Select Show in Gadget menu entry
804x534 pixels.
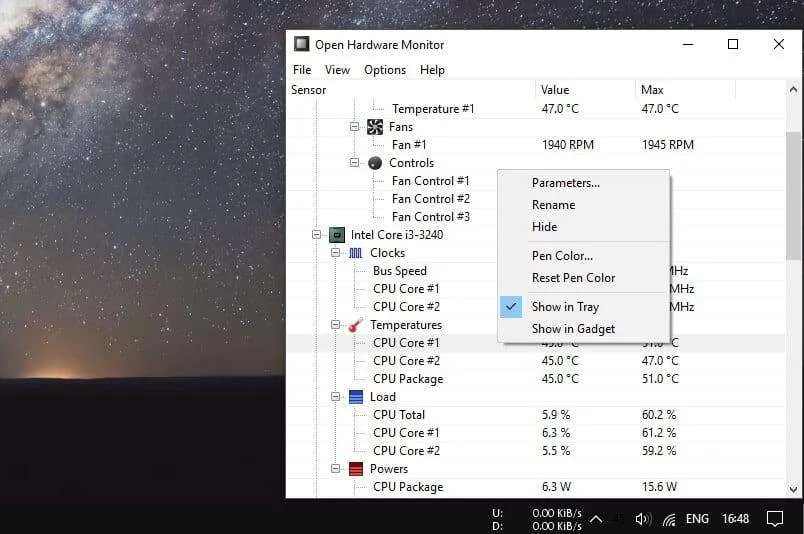point(584,329)
